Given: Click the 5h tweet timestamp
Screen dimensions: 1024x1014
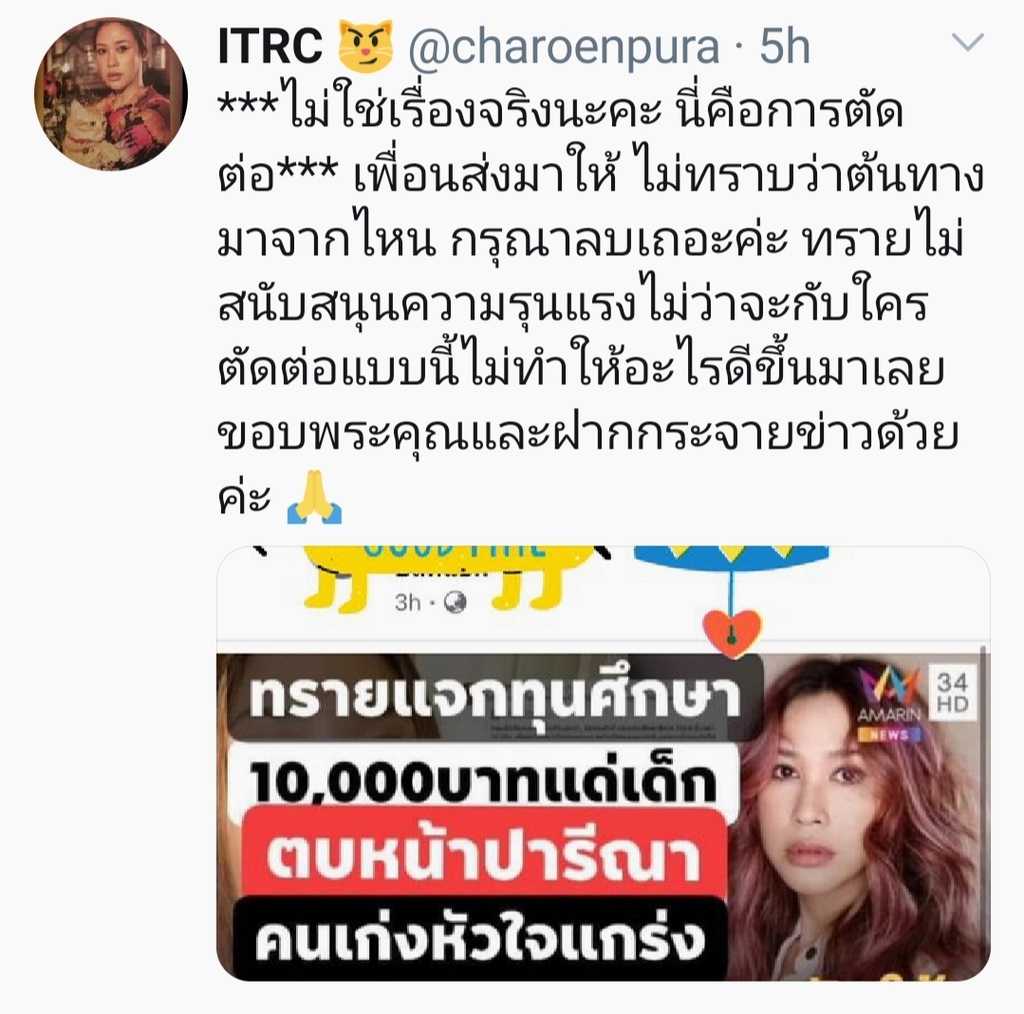Looking at the screenshot, I should point(784,46).
